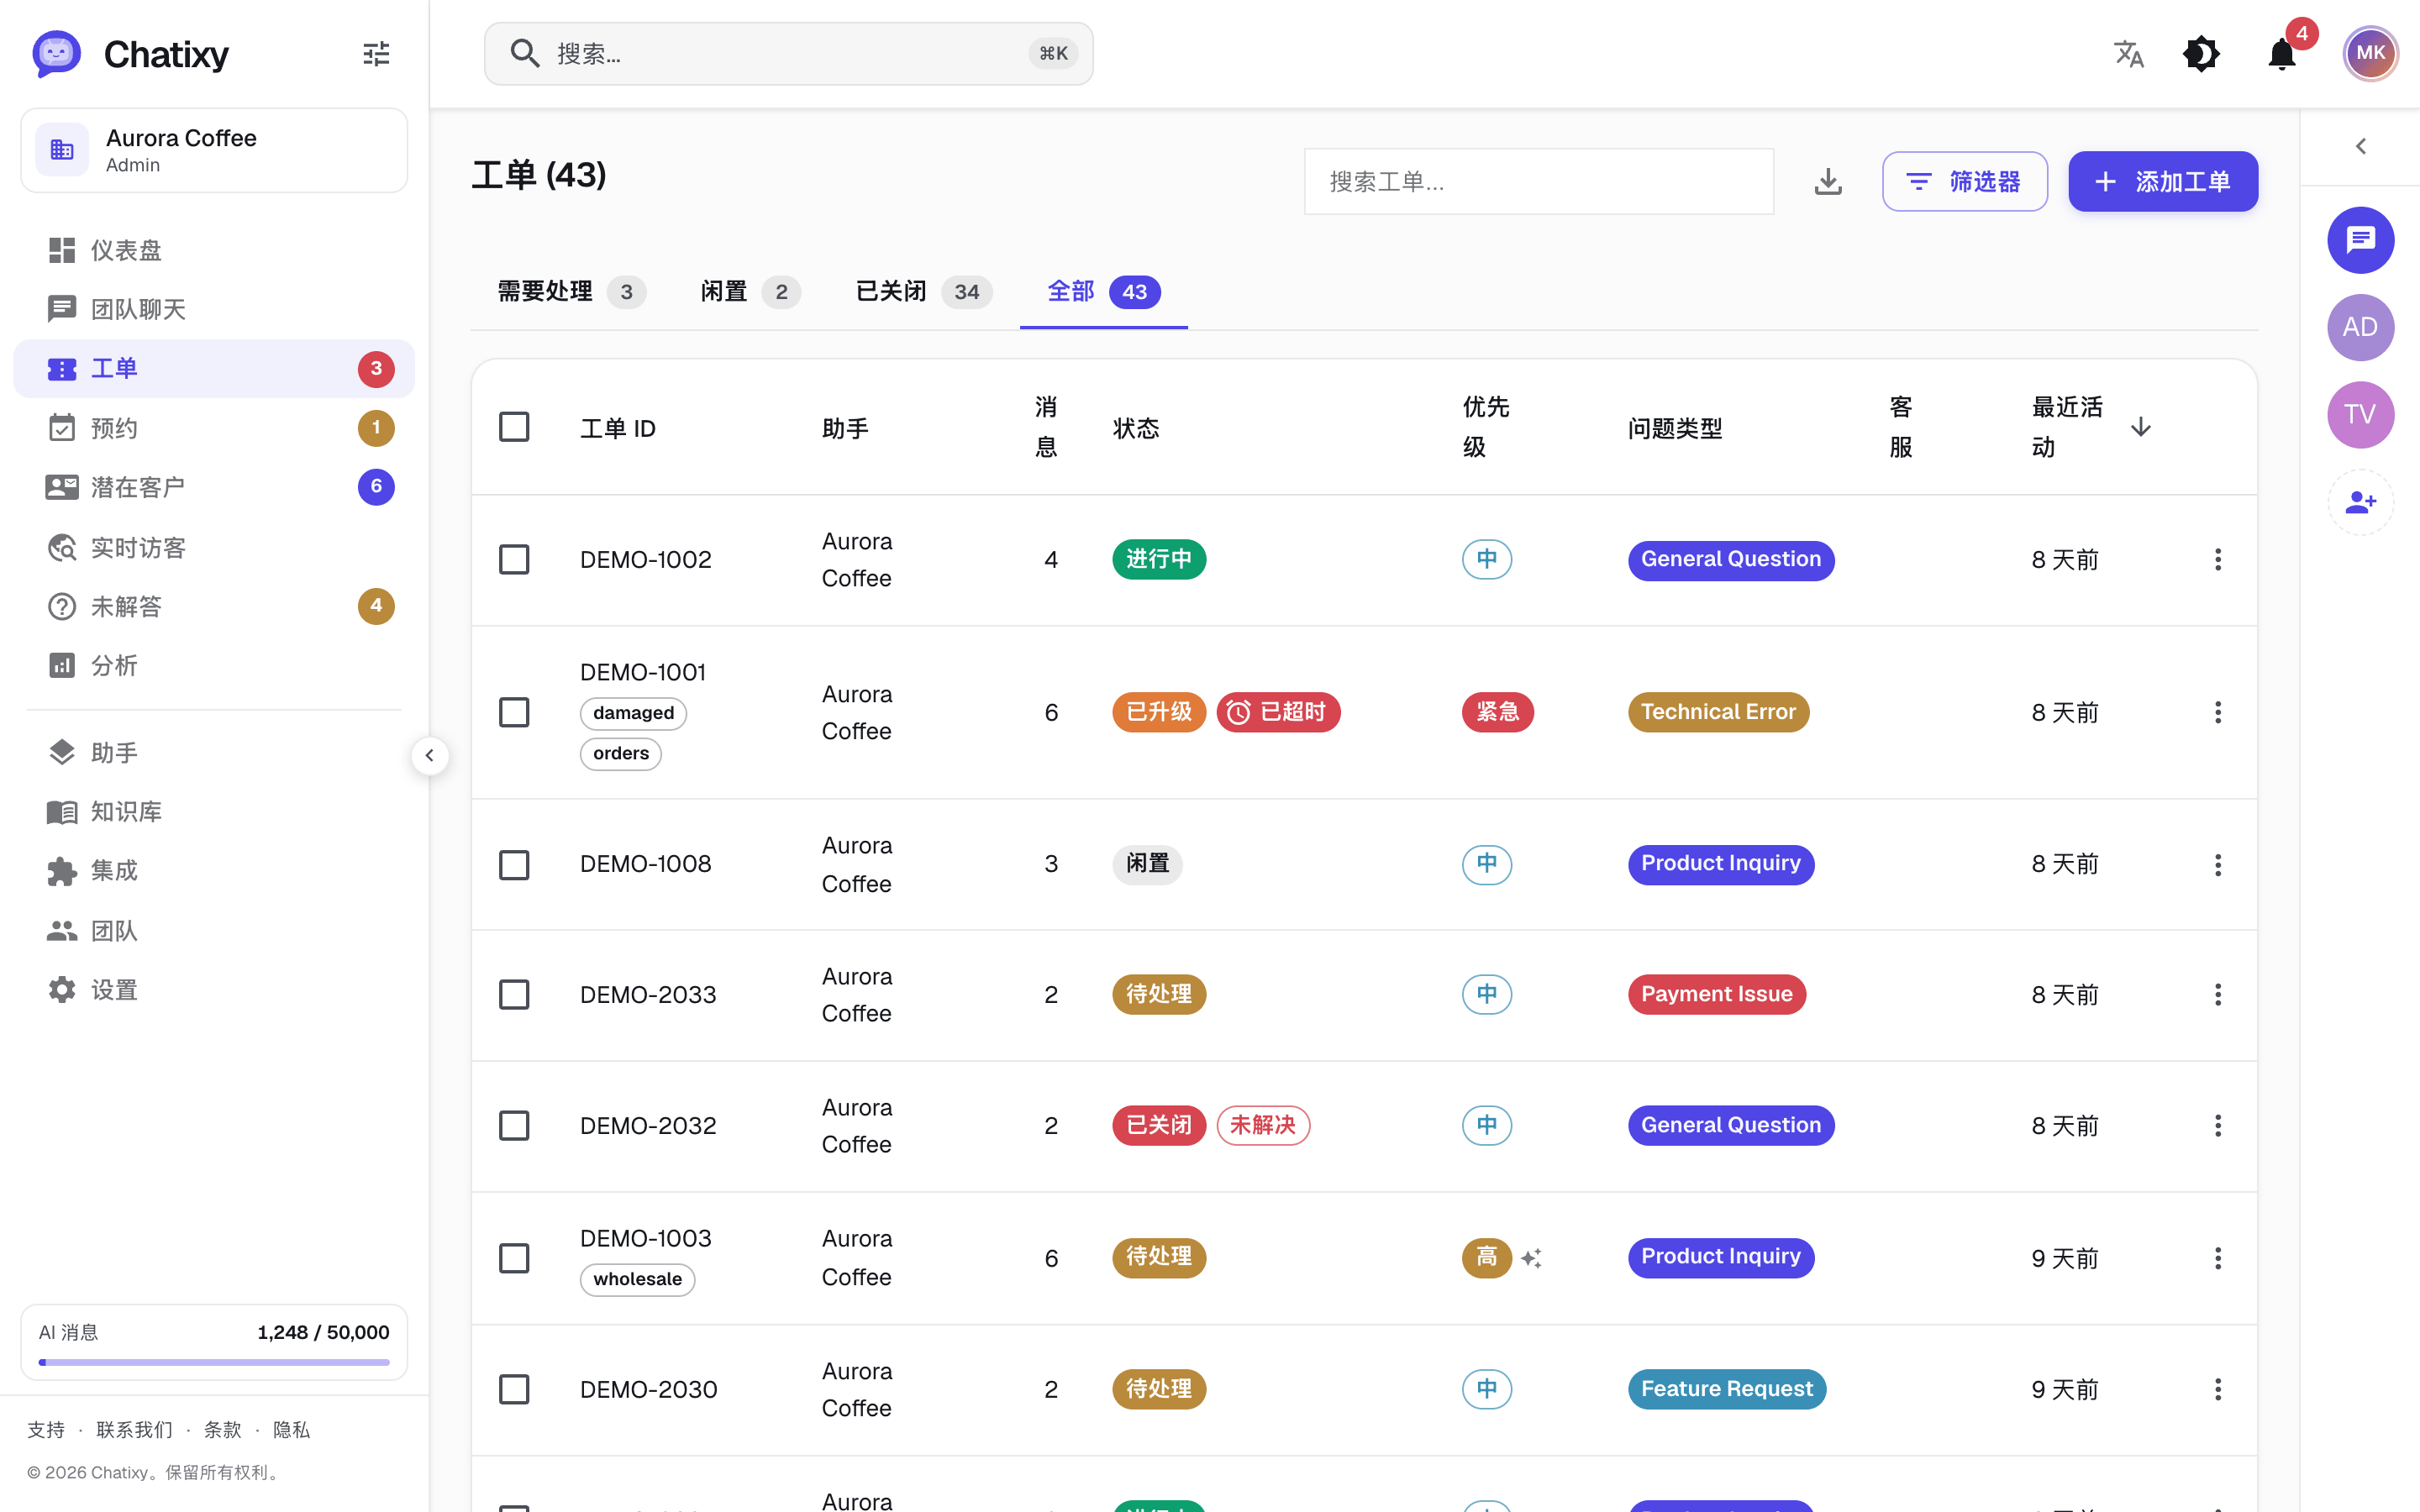Toggle select-all tickets checkbox
The height and width of the screenshot is (1512, 2420).
point(514,427)
